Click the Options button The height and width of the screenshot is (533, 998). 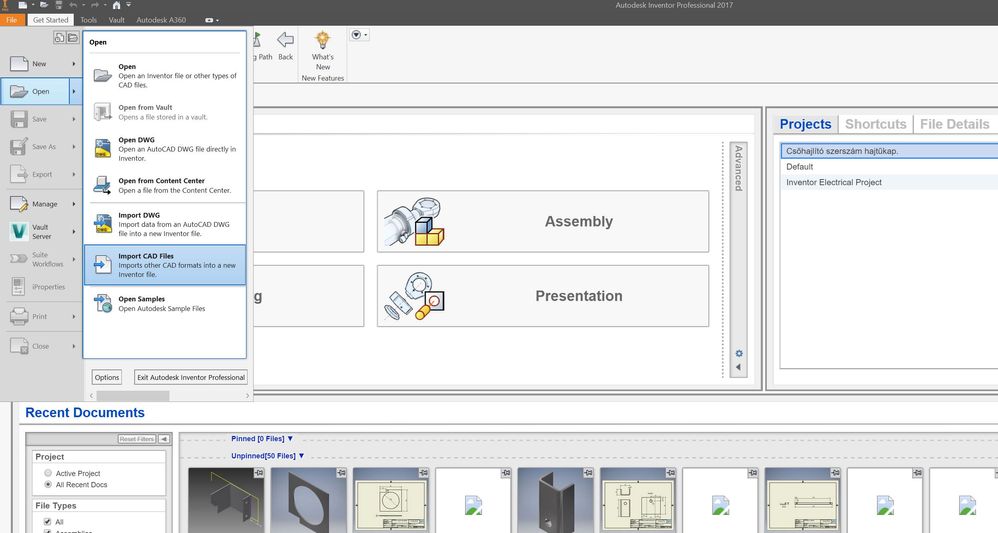click(x=107, y=377)
